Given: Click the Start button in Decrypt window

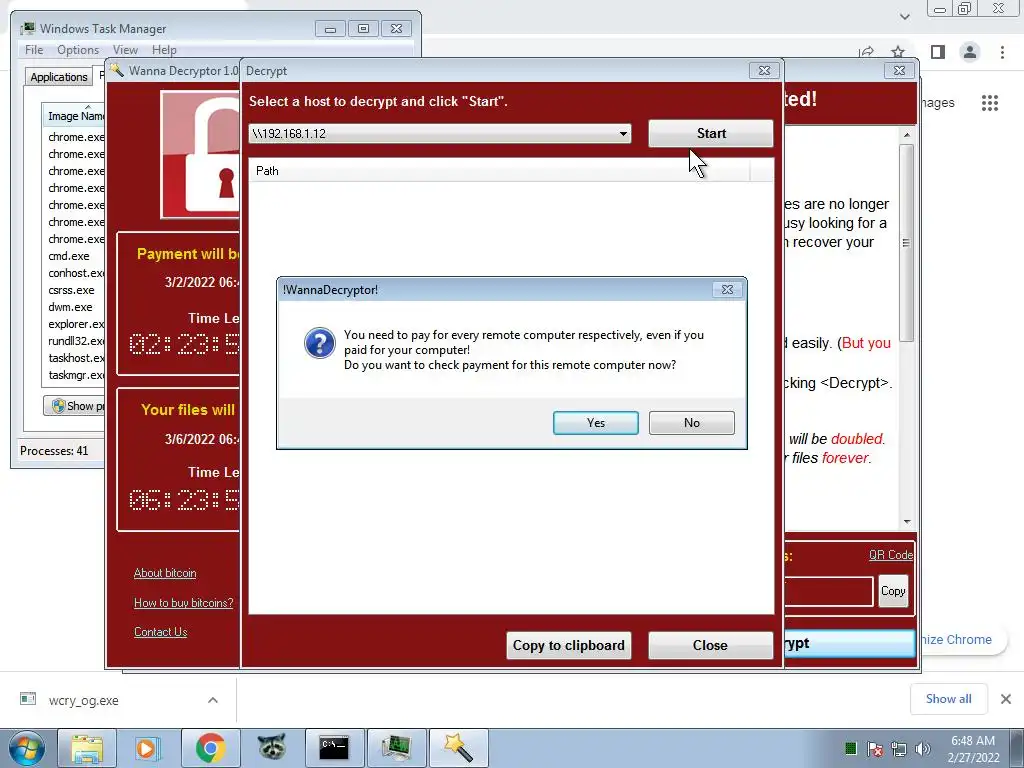Looking at the screenshot, I should pos(711,133).
